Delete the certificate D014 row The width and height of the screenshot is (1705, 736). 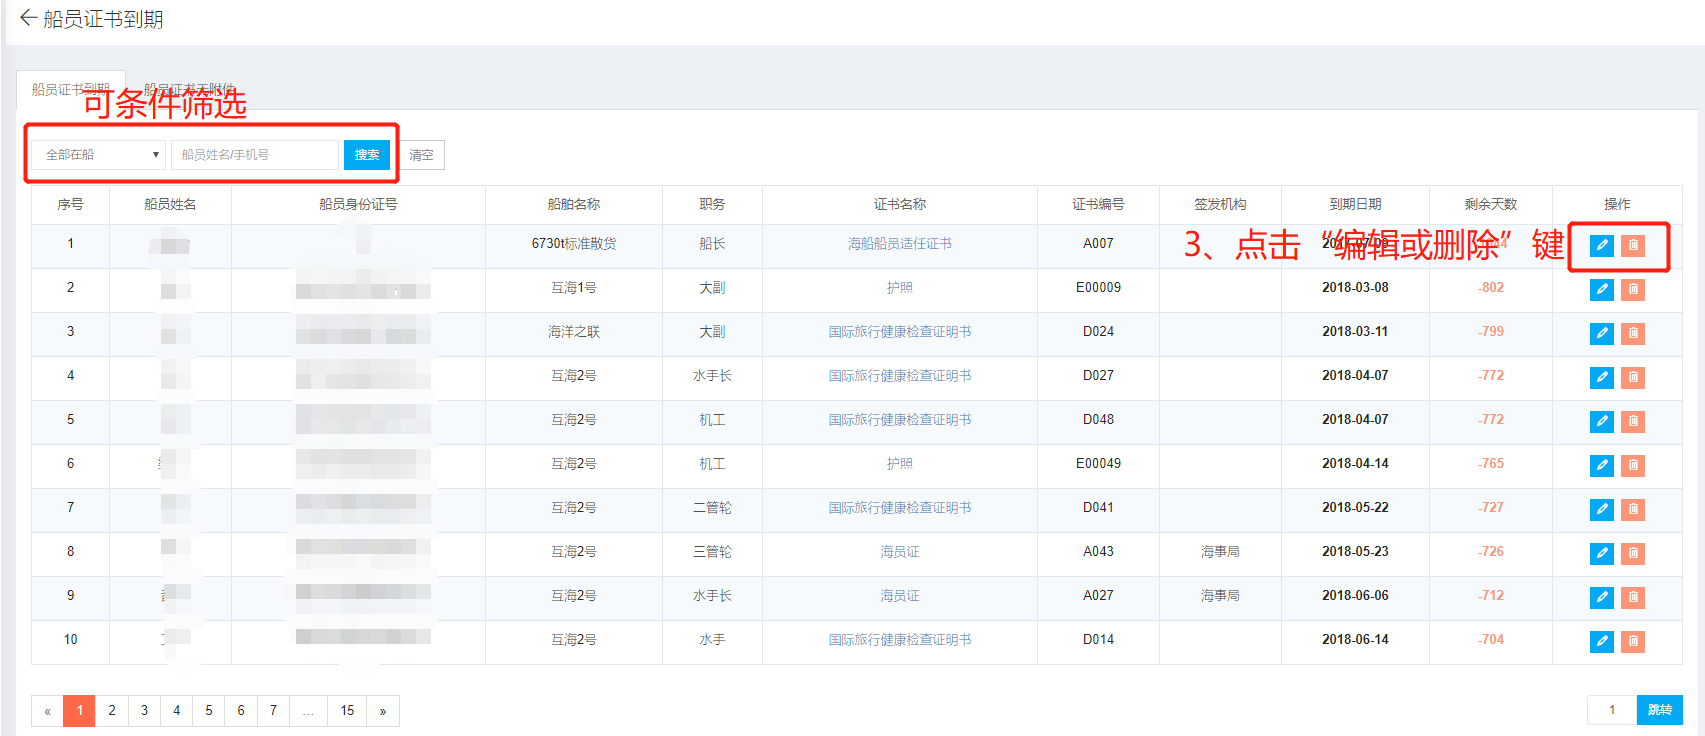point(1633,641)
